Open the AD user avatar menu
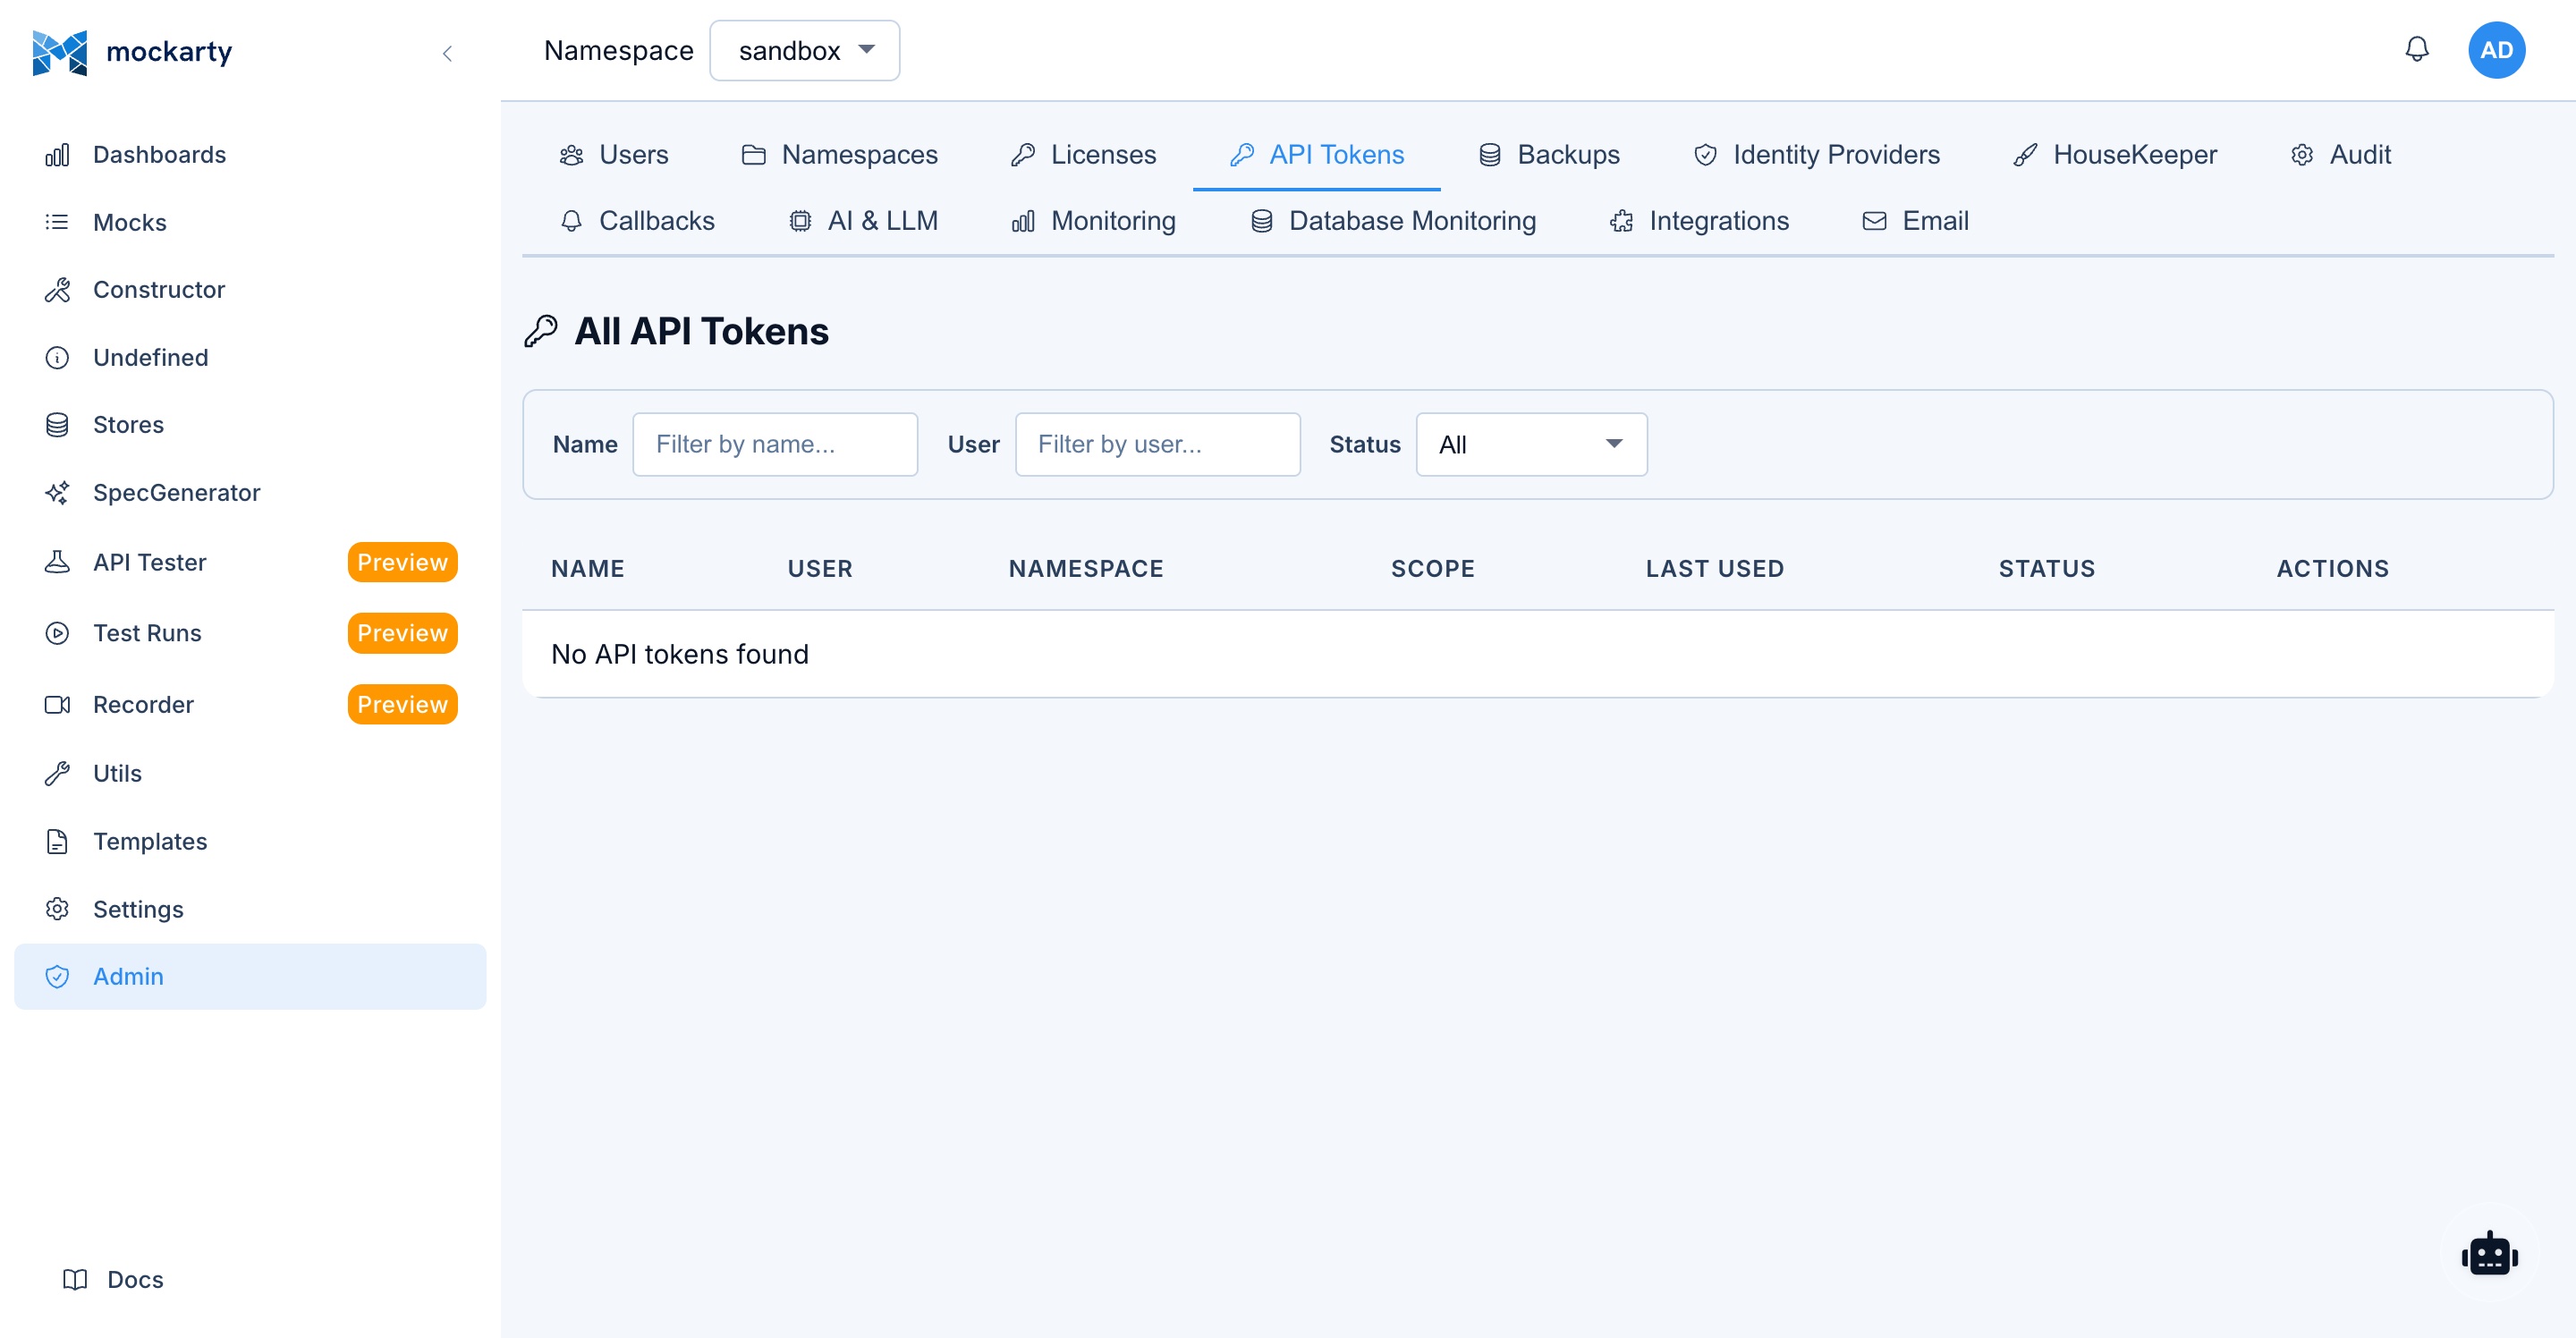 [x=2496, y=50]
